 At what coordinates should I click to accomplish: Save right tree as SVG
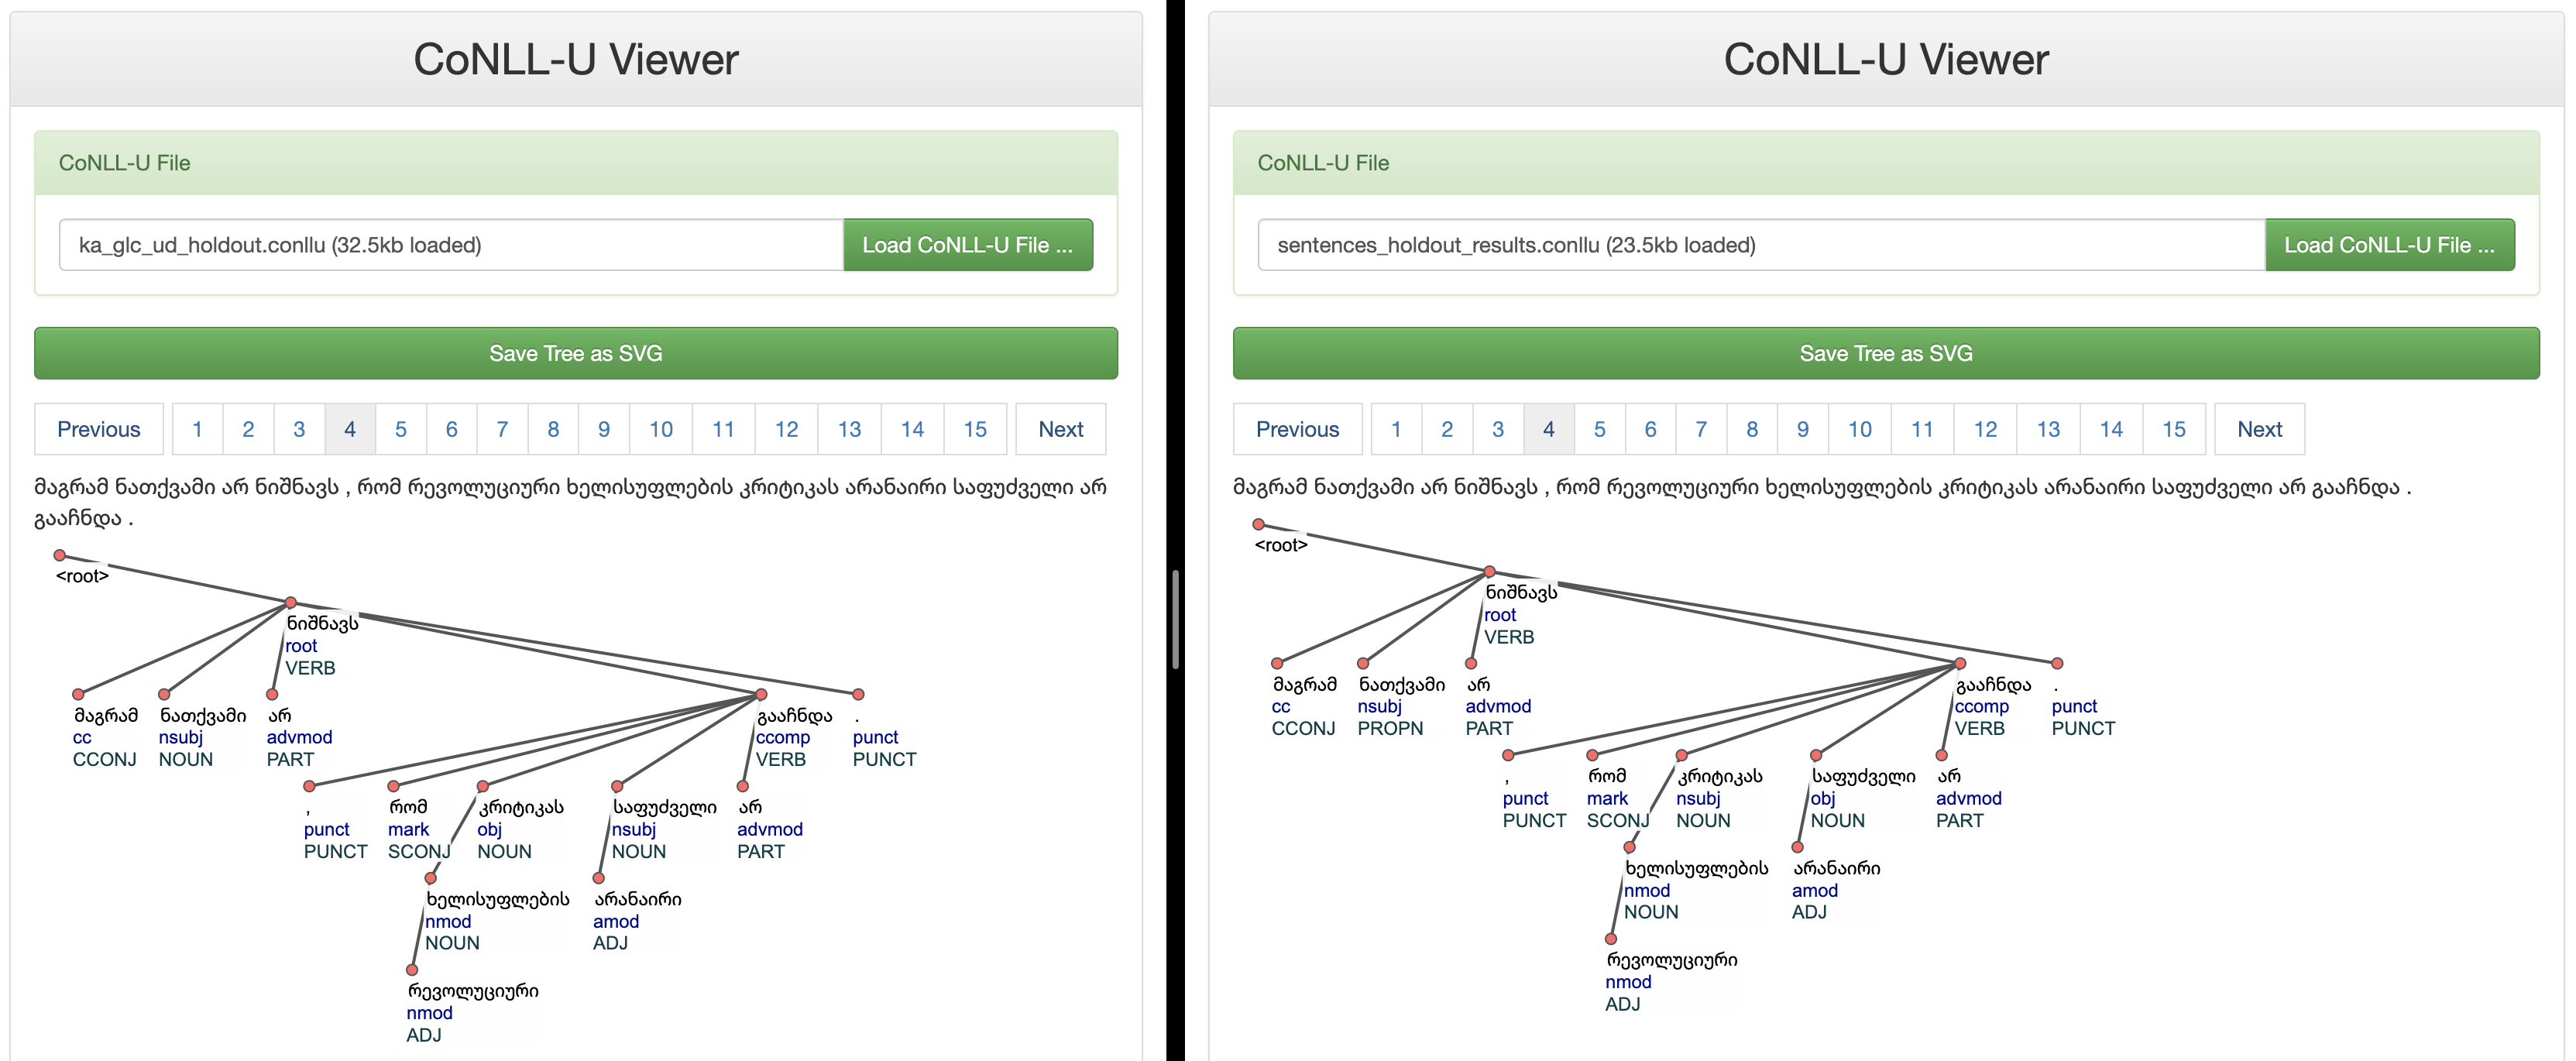pos(1885,353)
